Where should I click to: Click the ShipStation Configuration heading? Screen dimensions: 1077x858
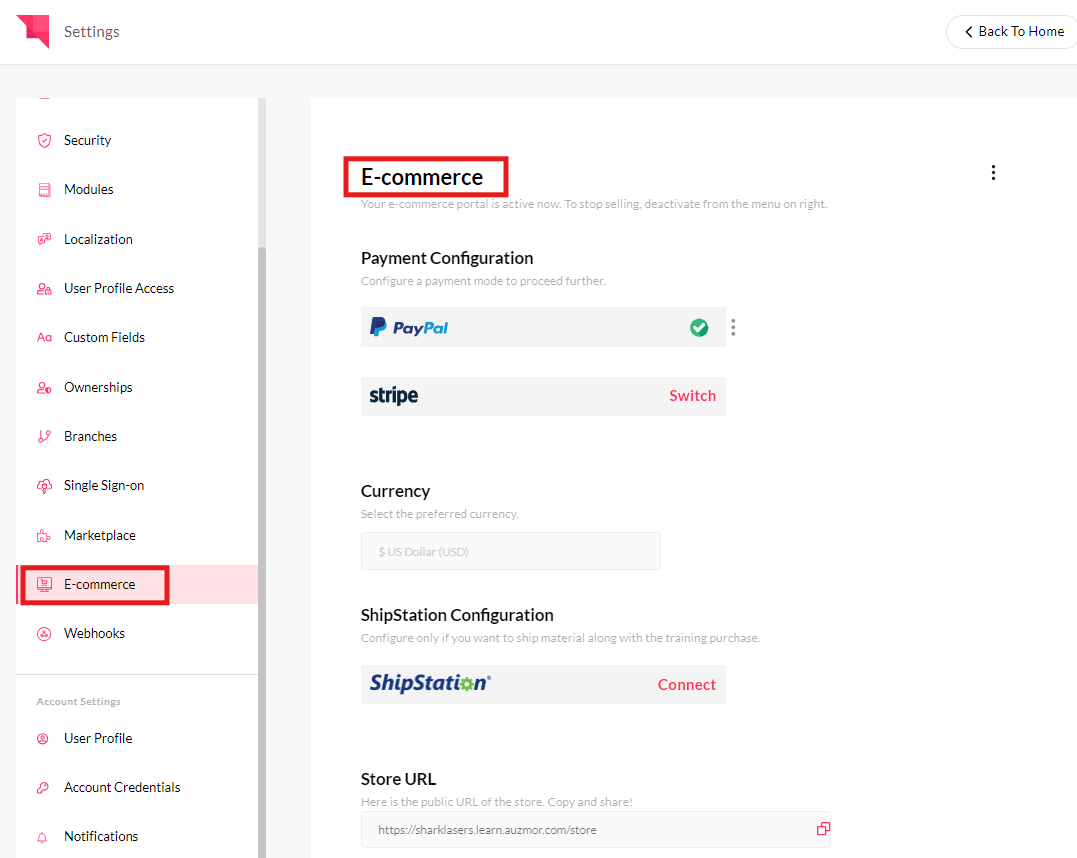click(x=457, y=615)
